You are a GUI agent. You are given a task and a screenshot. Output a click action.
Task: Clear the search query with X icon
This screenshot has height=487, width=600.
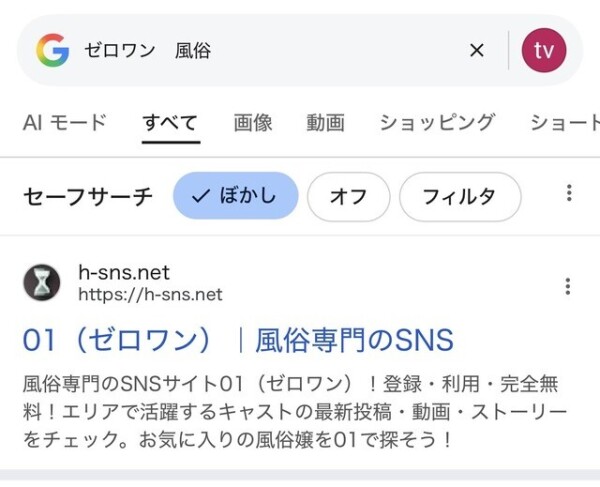(x=477, y=50)
